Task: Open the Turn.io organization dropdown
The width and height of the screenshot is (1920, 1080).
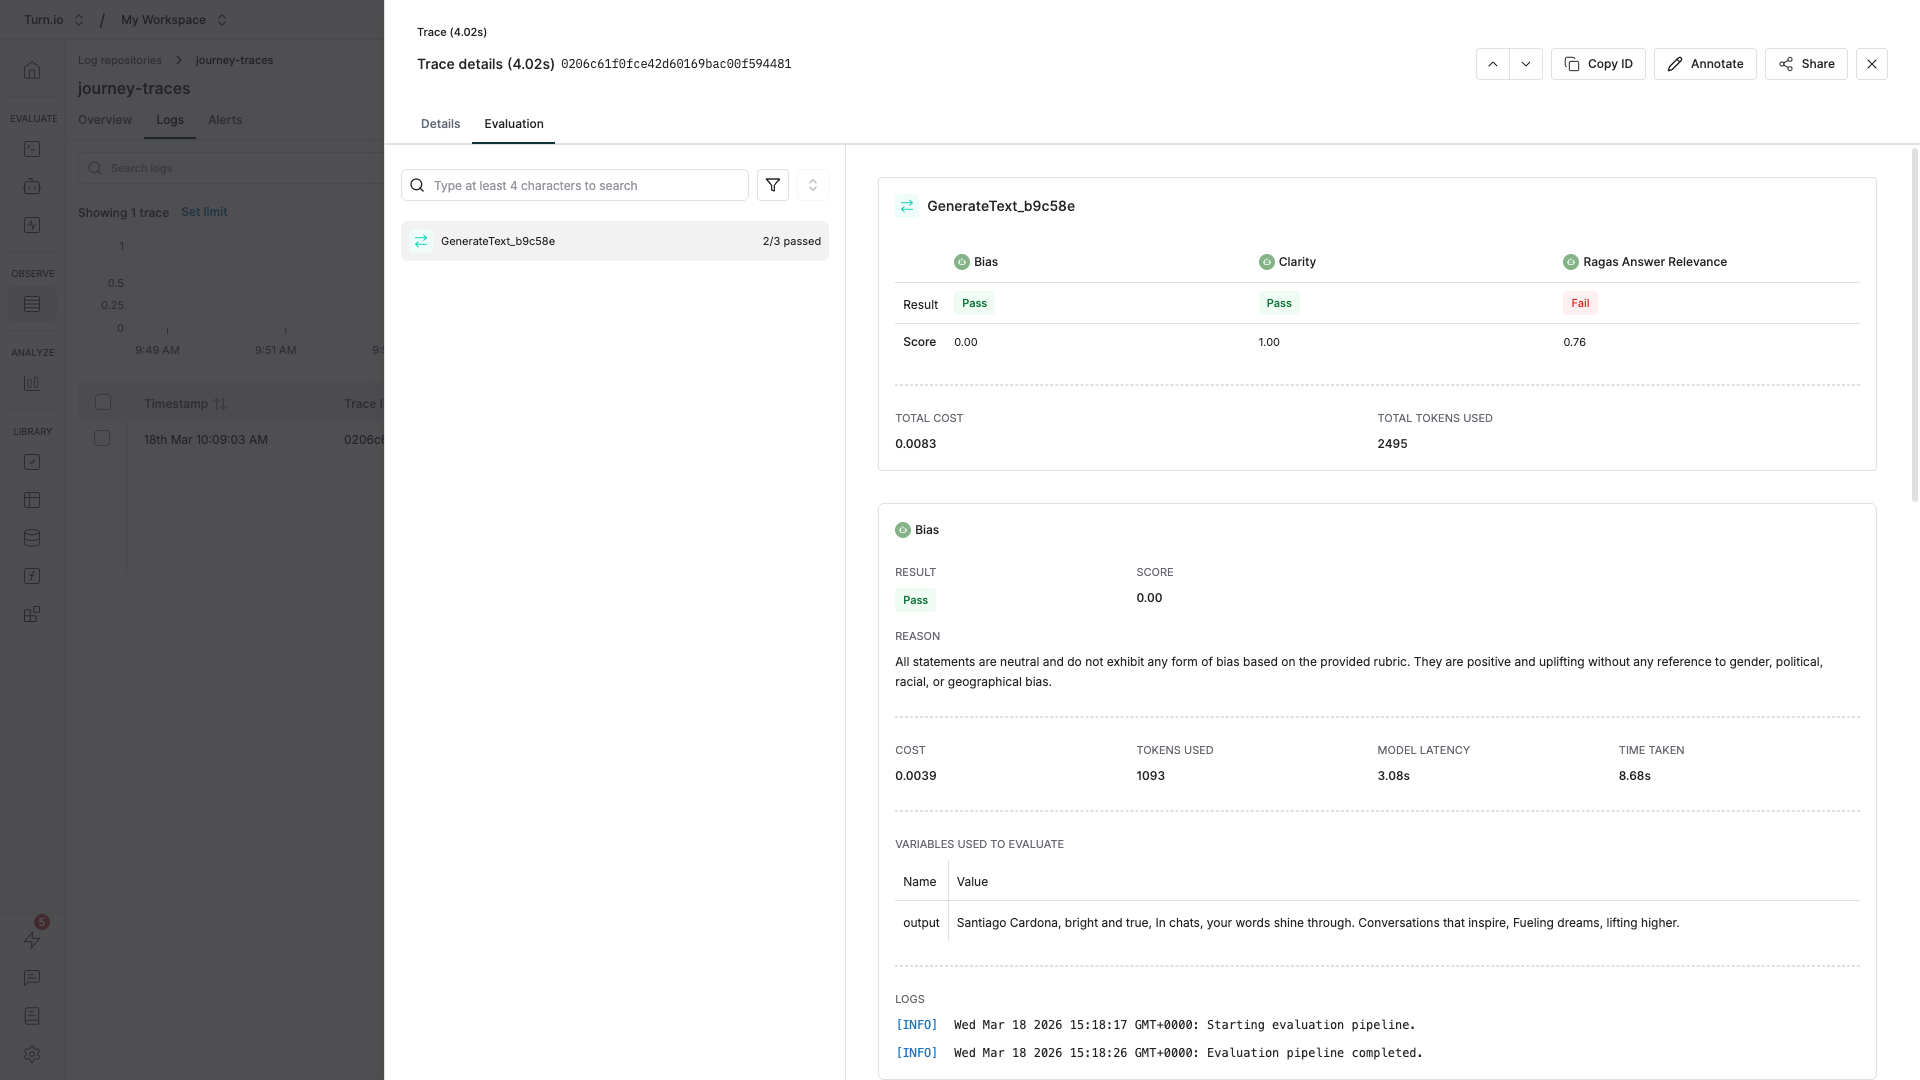Action: coord(54,20)
